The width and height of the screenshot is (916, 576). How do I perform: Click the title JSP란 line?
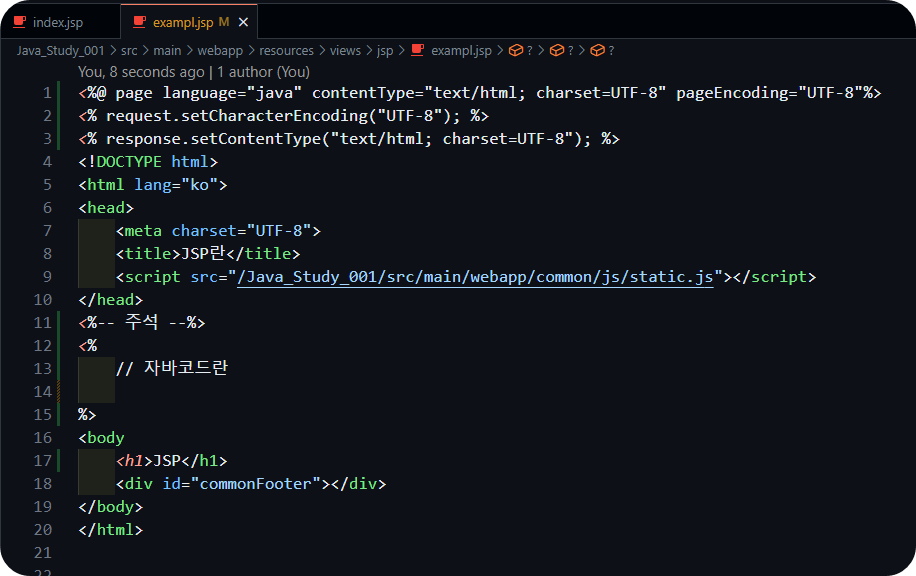[x=208, y=254]
